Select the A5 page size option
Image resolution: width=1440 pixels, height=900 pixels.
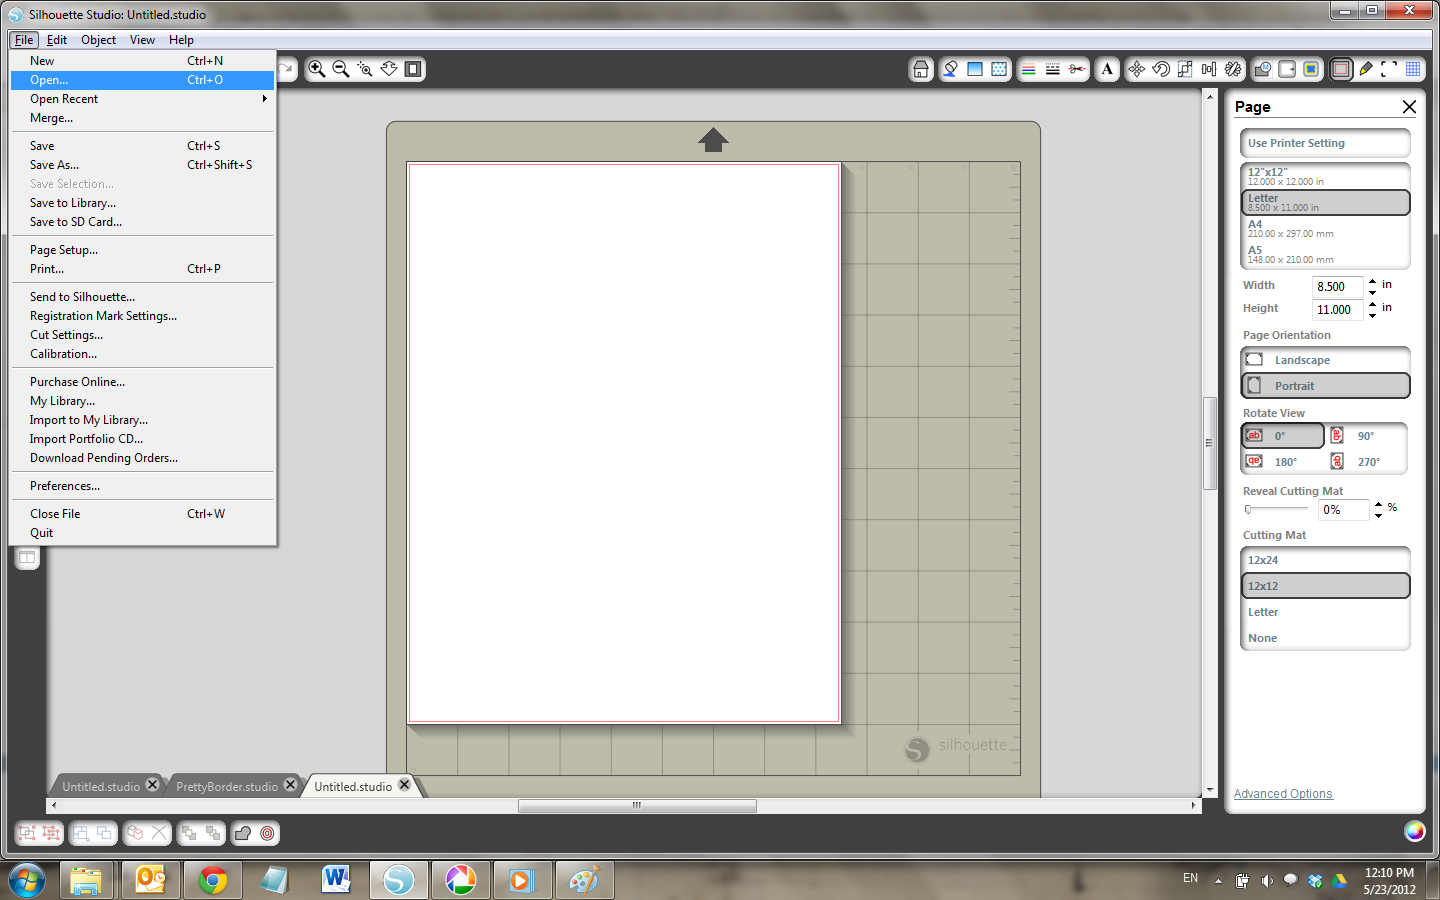pyautogui.click(x=1325, y=254)
